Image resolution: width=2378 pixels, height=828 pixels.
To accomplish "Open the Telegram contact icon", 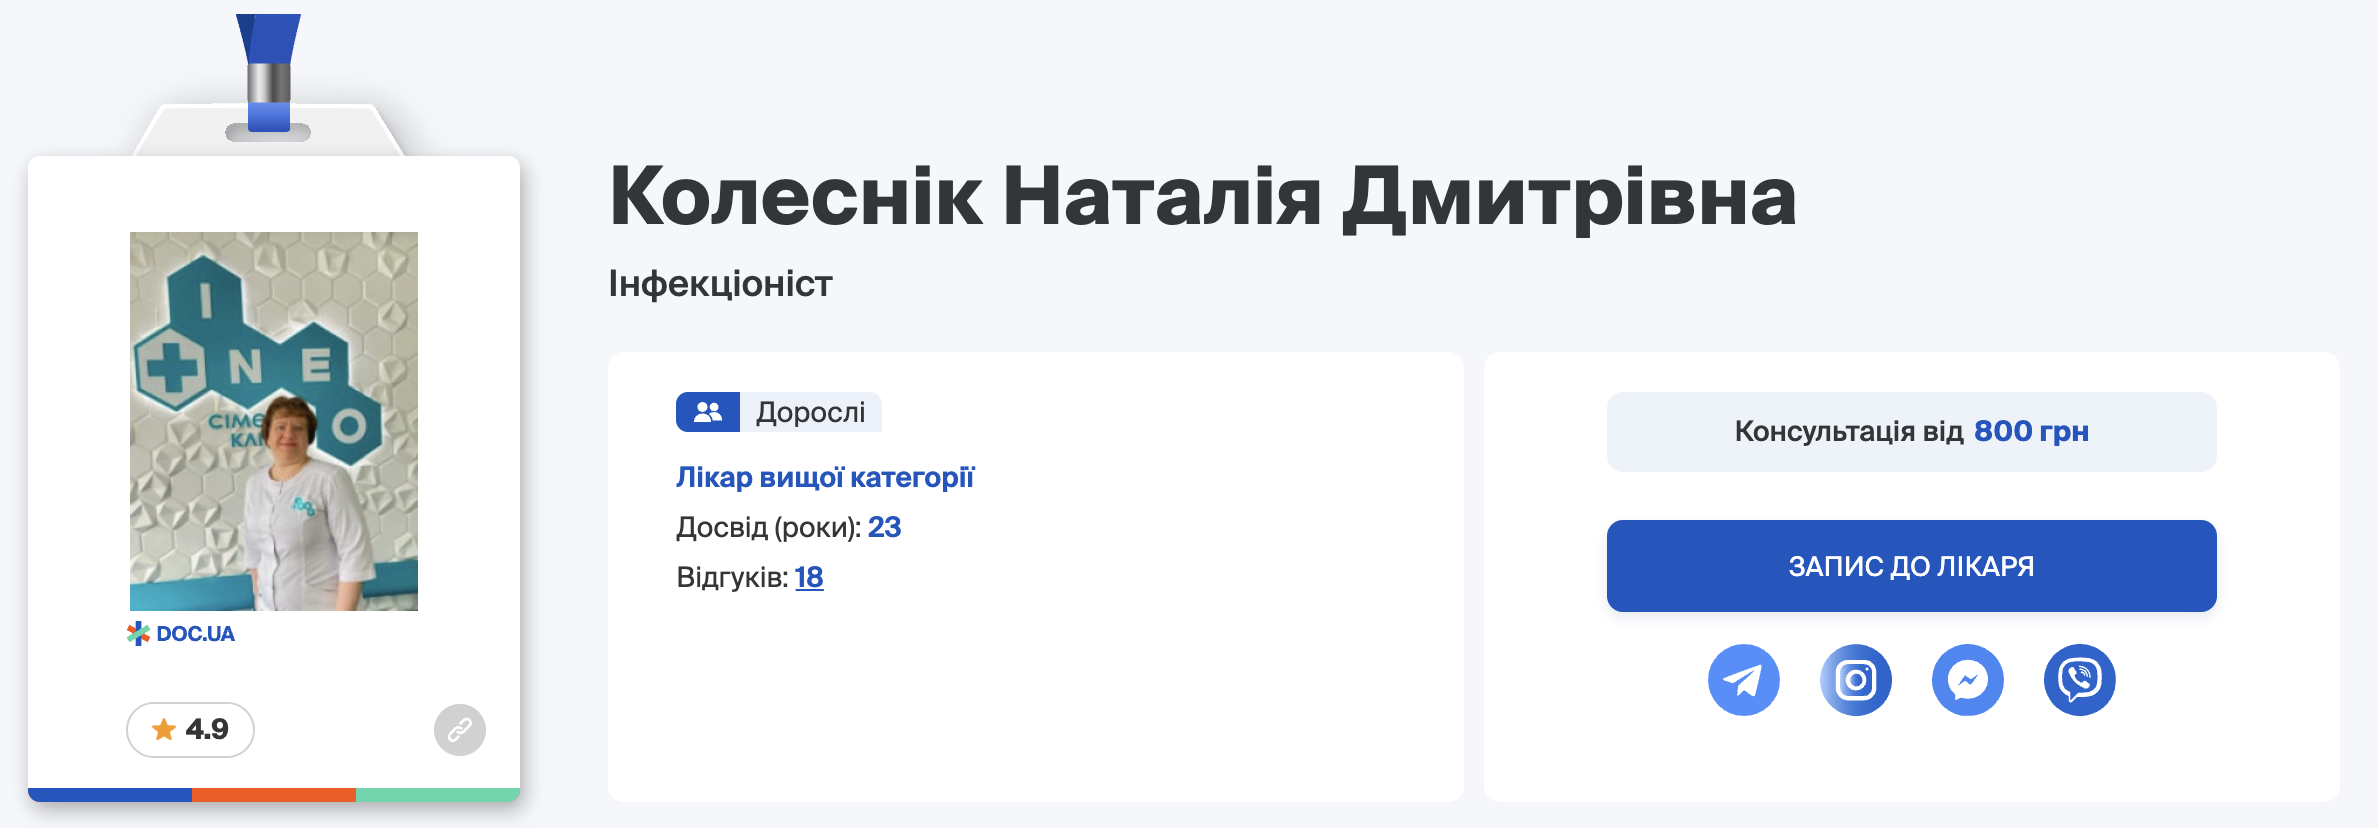I will pyautogui.click(x=1743, y=680).
